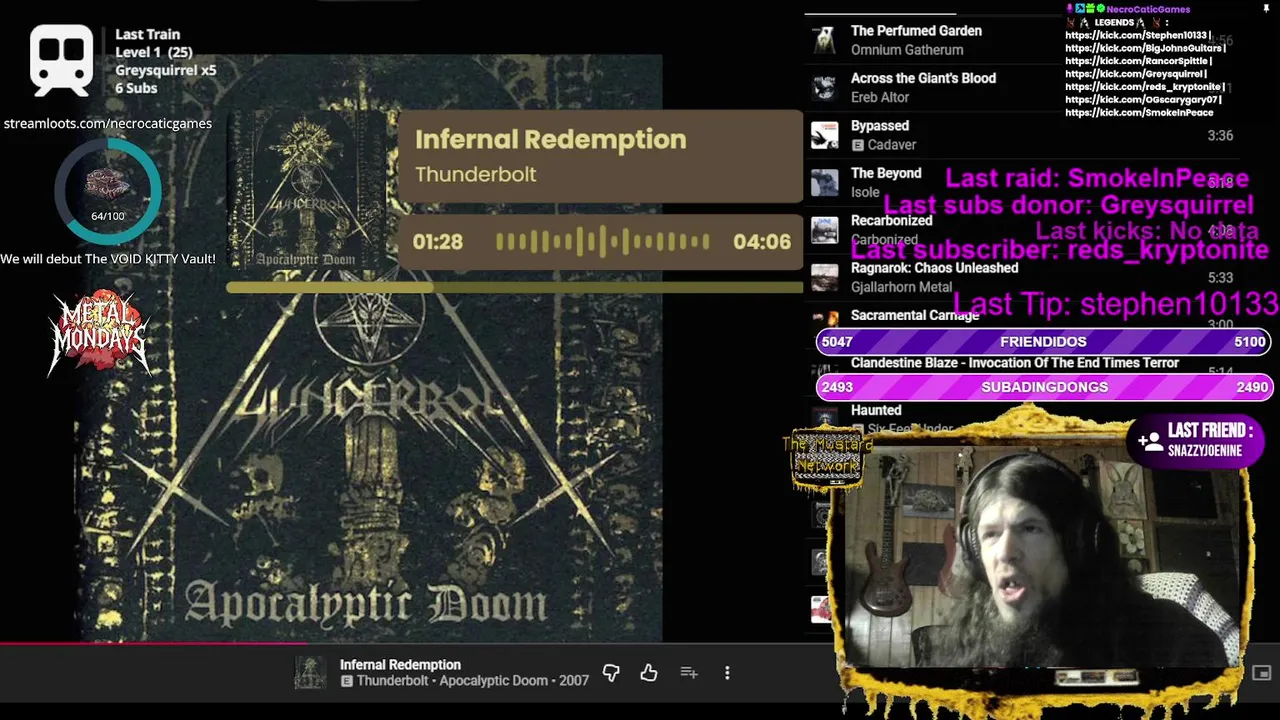Click The Perfumed Garden album thumbnail
This screenshot has height=720, width=1280.
pos(824,40)
